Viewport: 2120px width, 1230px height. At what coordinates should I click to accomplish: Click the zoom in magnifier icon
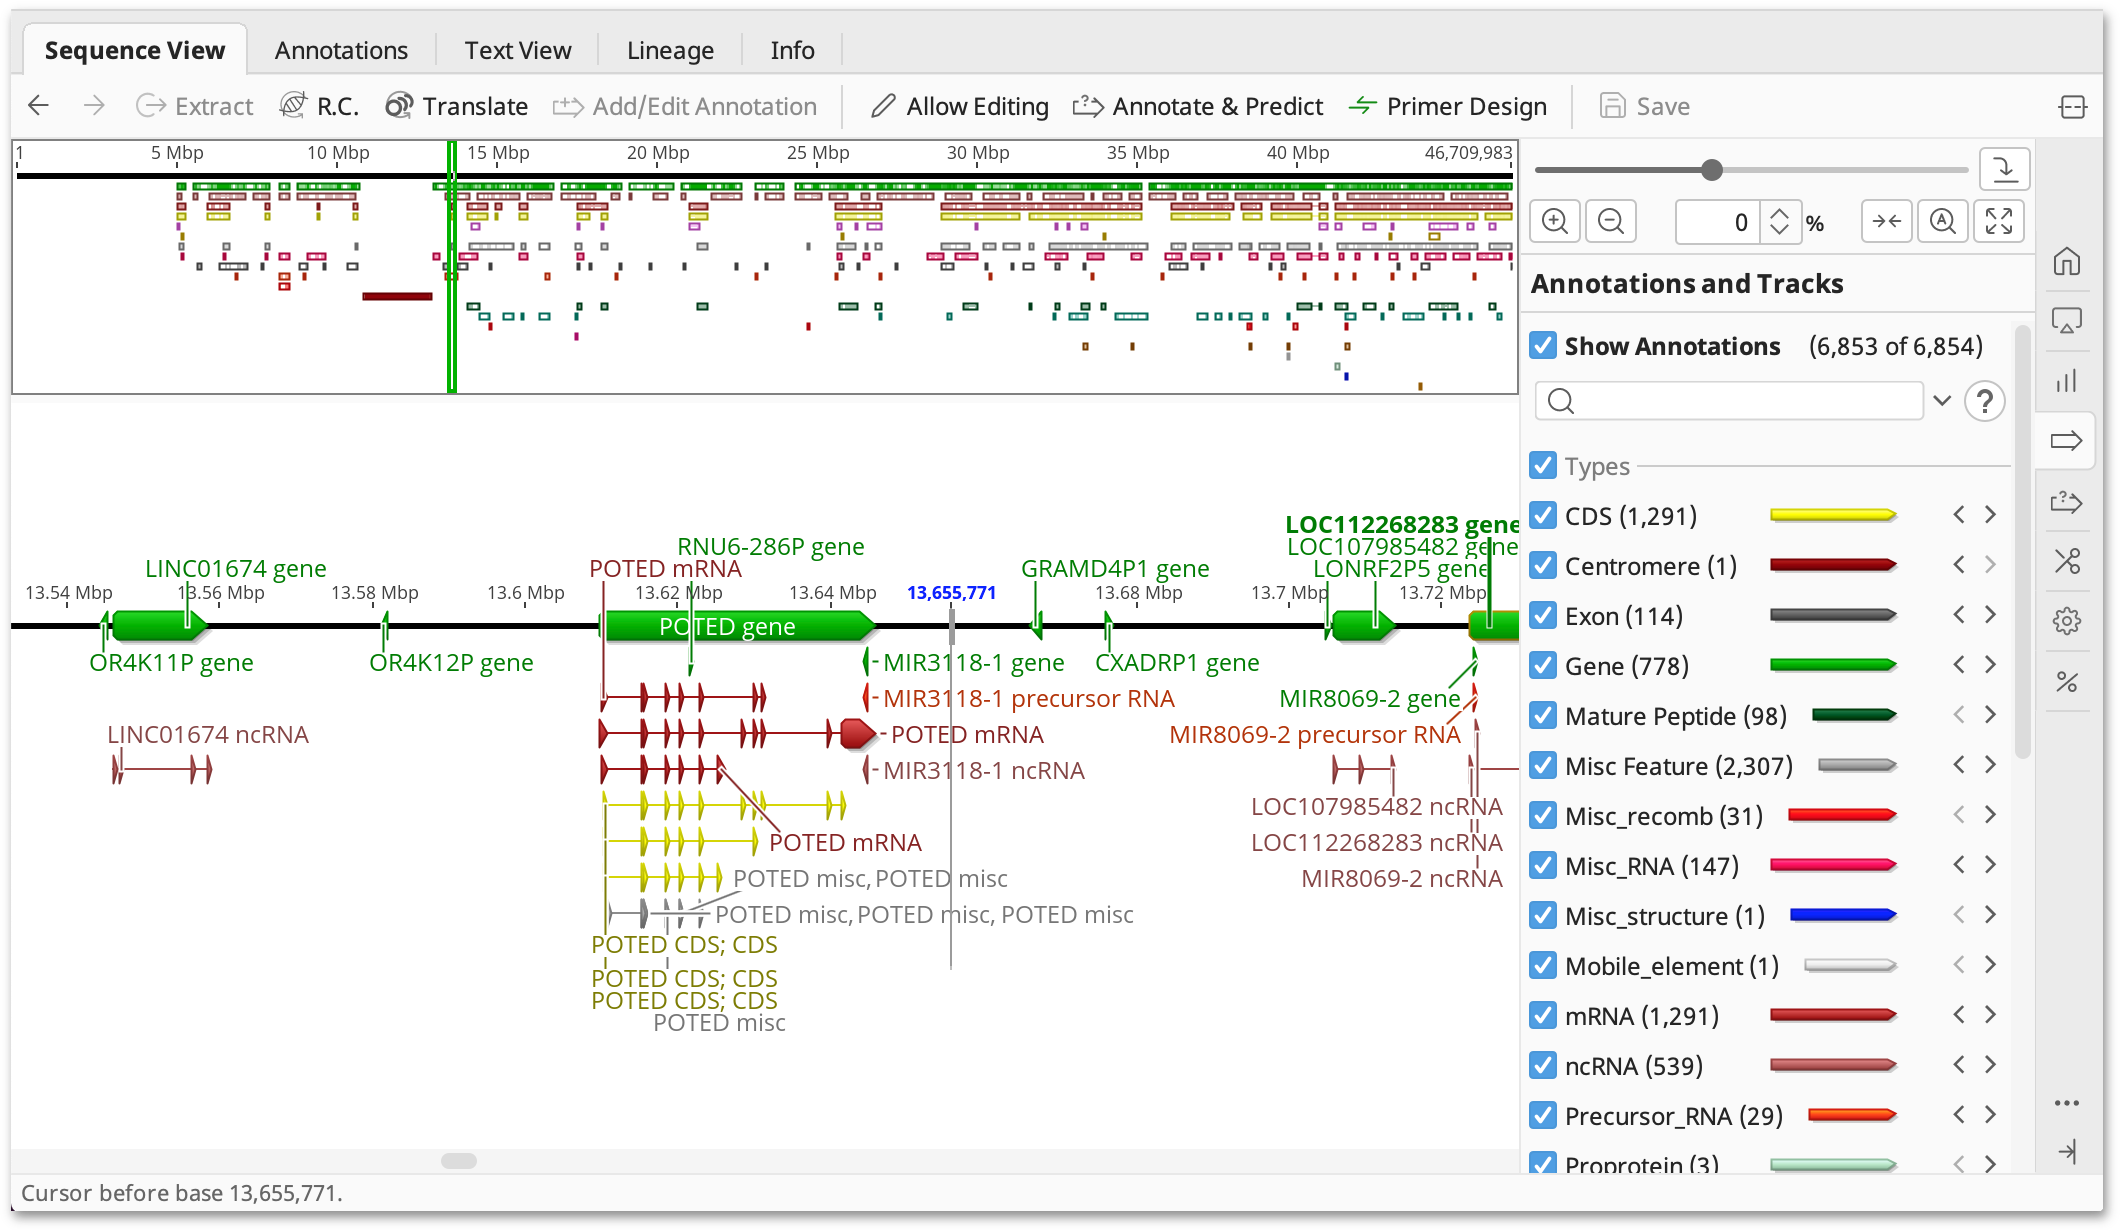pos(1555,221)
